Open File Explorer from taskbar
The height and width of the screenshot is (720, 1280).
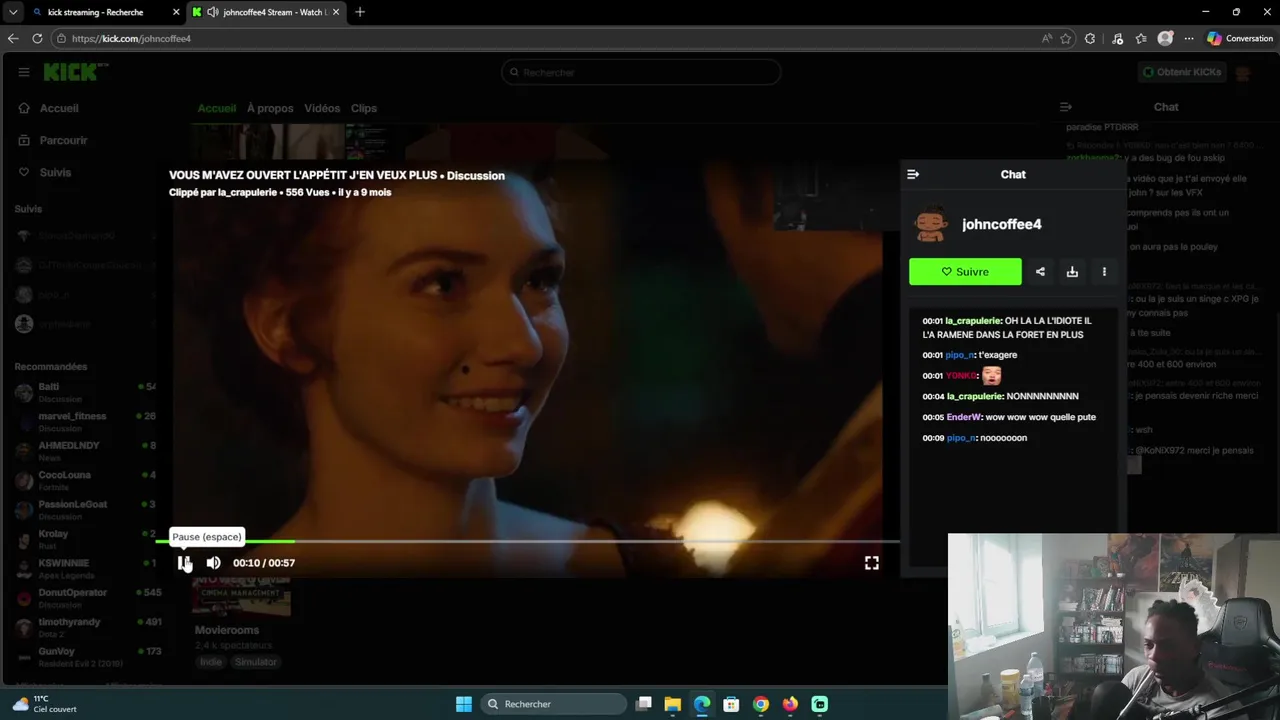pos(673,704)
